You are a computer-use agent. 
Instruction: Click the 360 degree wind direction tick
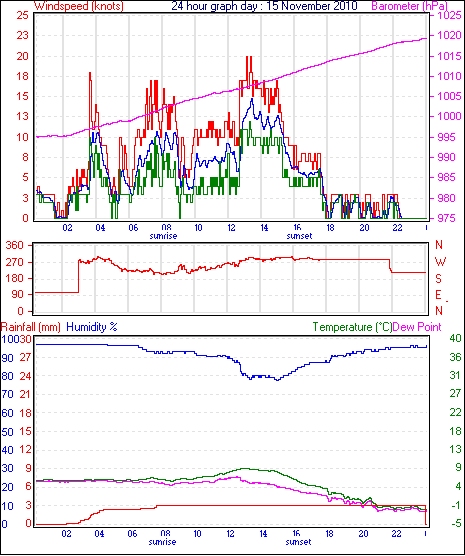click(x=15, y=245)
